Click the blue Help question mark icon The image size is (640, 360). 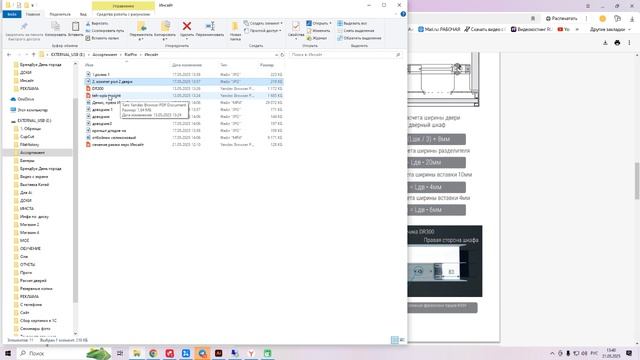[x=403, y=14]
